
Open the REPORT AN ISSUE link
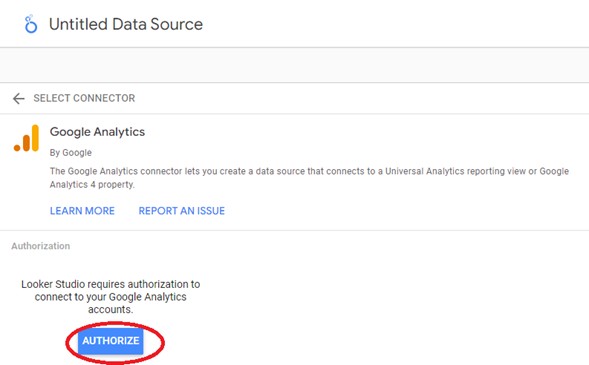tap(181, 211)
